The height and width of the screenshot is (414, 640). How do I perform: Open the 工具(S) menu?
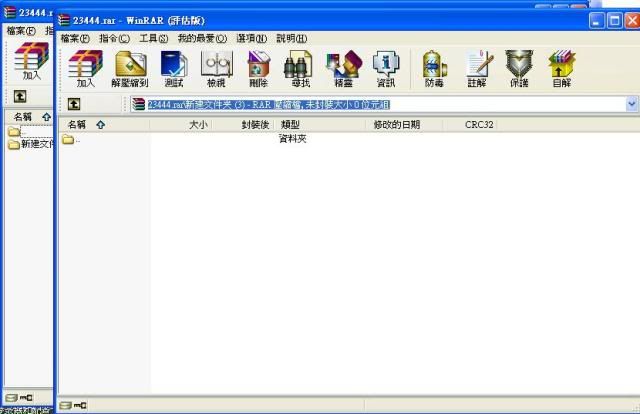153,38
